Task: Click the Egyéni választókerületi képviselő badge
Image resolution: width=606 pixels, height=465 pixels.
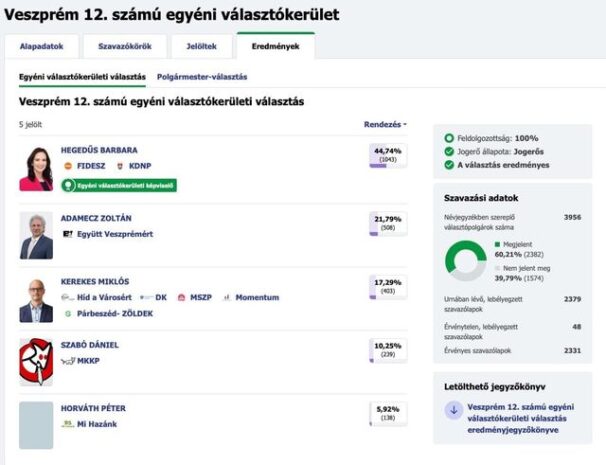Action: click(x=119, y=186)
